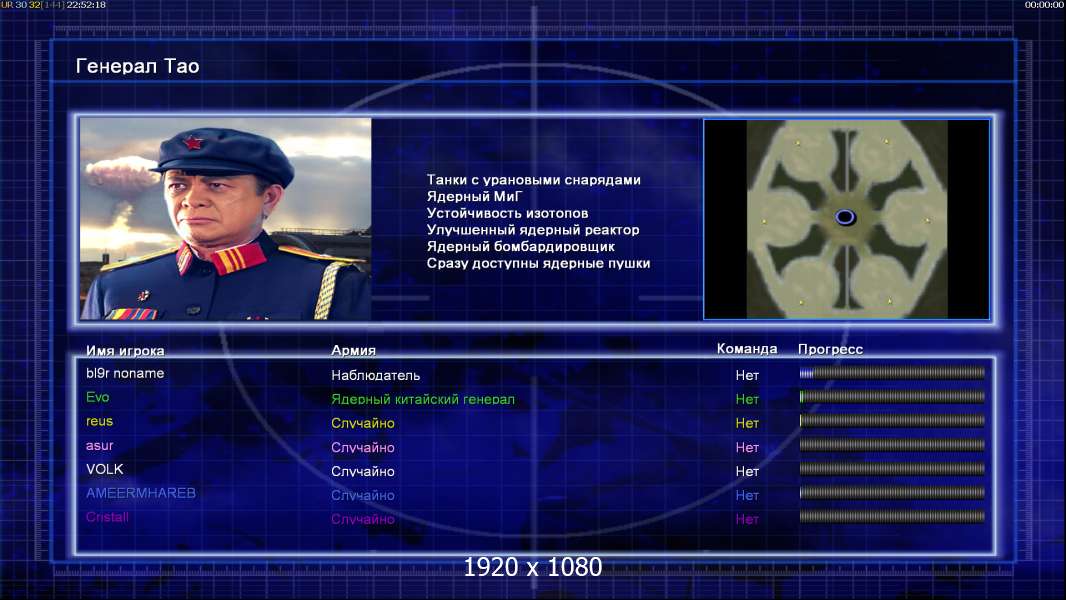Image resolution: width=1066 pixels, height=600 pixels.
Task: Select player name bl9r noname
Action: click(125, 373)
